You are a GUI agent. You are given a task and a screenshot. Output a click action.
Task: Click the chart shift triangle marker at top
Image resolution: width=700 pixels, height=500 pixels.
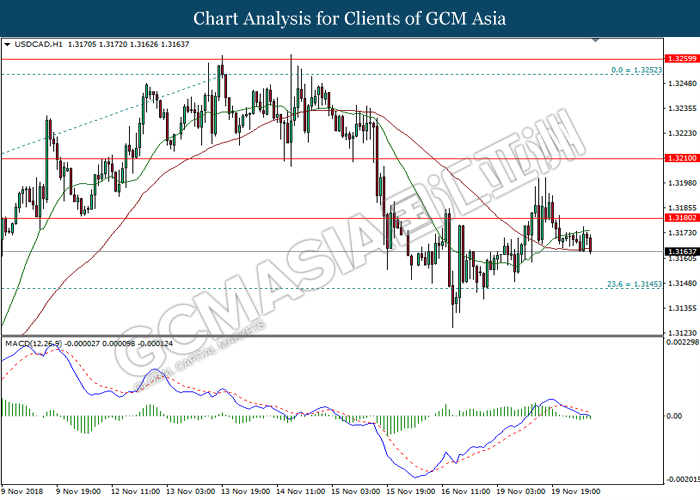pos(597,43)
